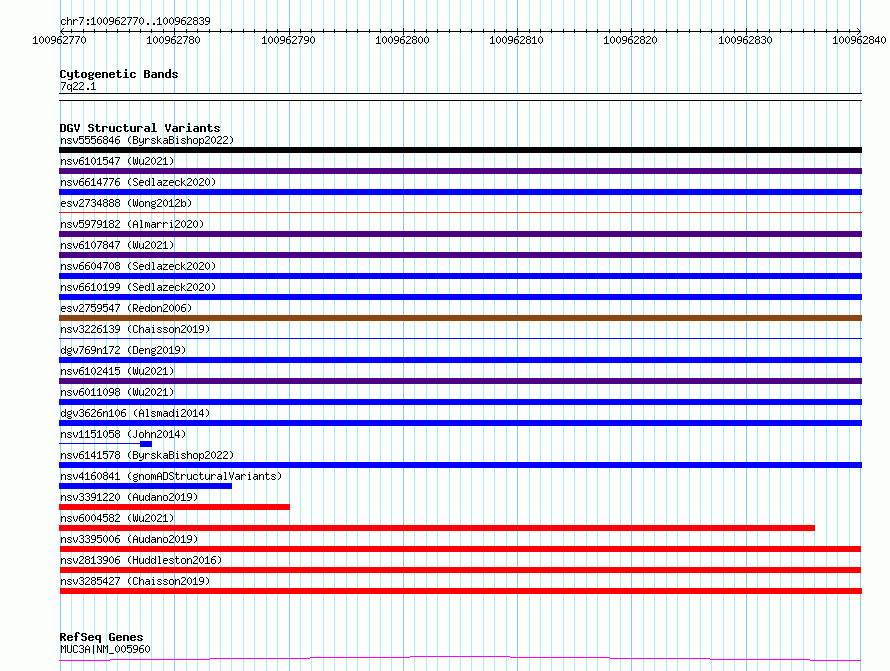Click the purple bar under nsv6102415

pyautogui.click(x=460, y=381)
